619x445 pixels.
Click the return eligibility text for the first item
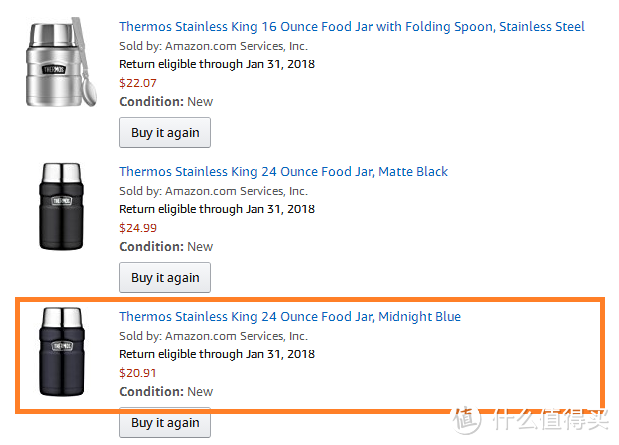click(x=217, y=64)
